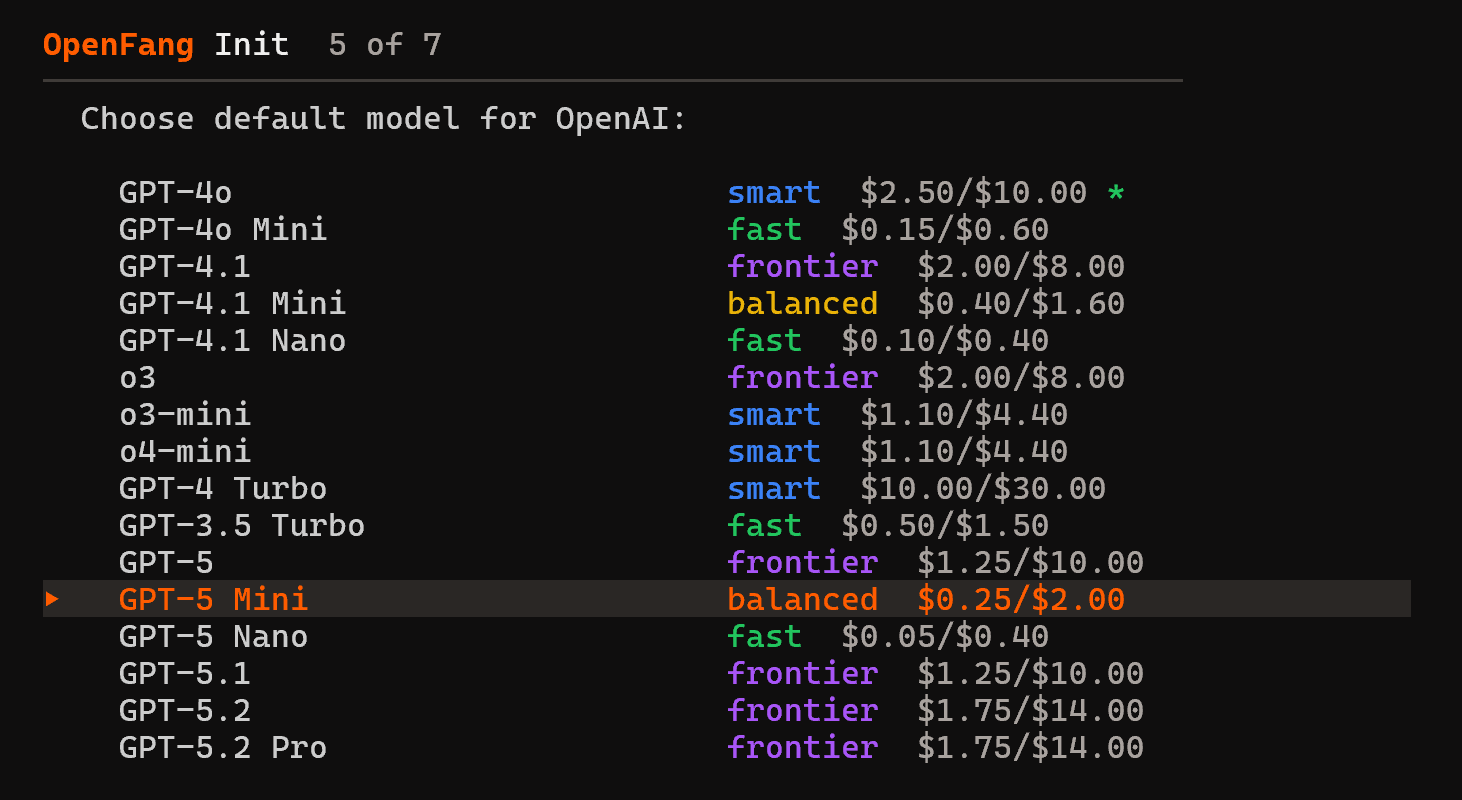Click the highlighted GPT-5 Mini entry

point(213,599)
